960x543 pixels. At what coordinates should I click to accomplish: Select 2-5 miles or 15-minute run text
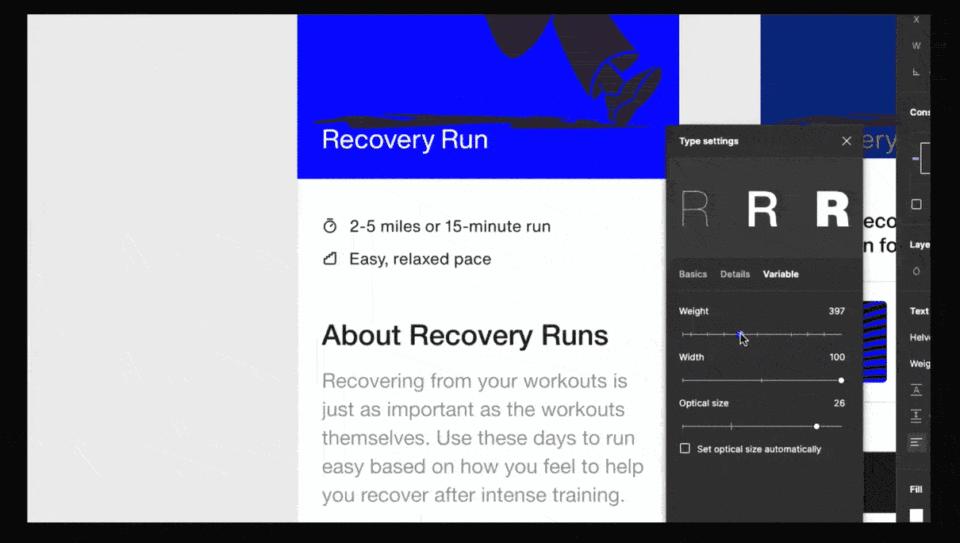click(x=450, y=227)
